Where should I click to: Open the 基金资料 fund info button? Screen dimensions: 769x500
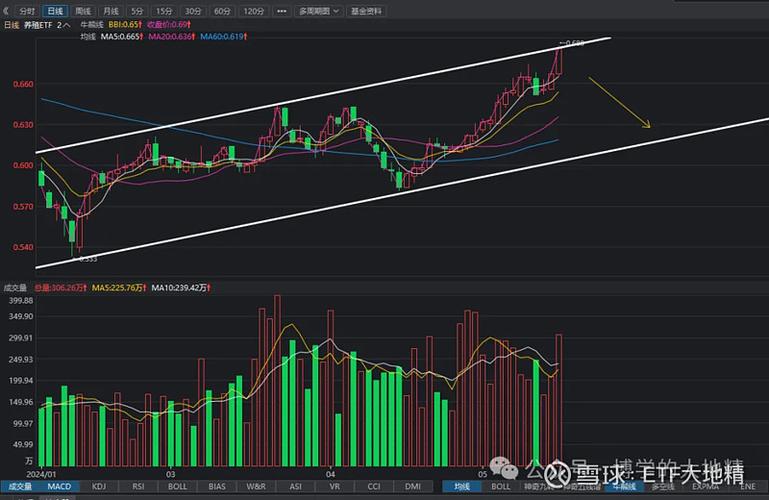tap(366, 11)
